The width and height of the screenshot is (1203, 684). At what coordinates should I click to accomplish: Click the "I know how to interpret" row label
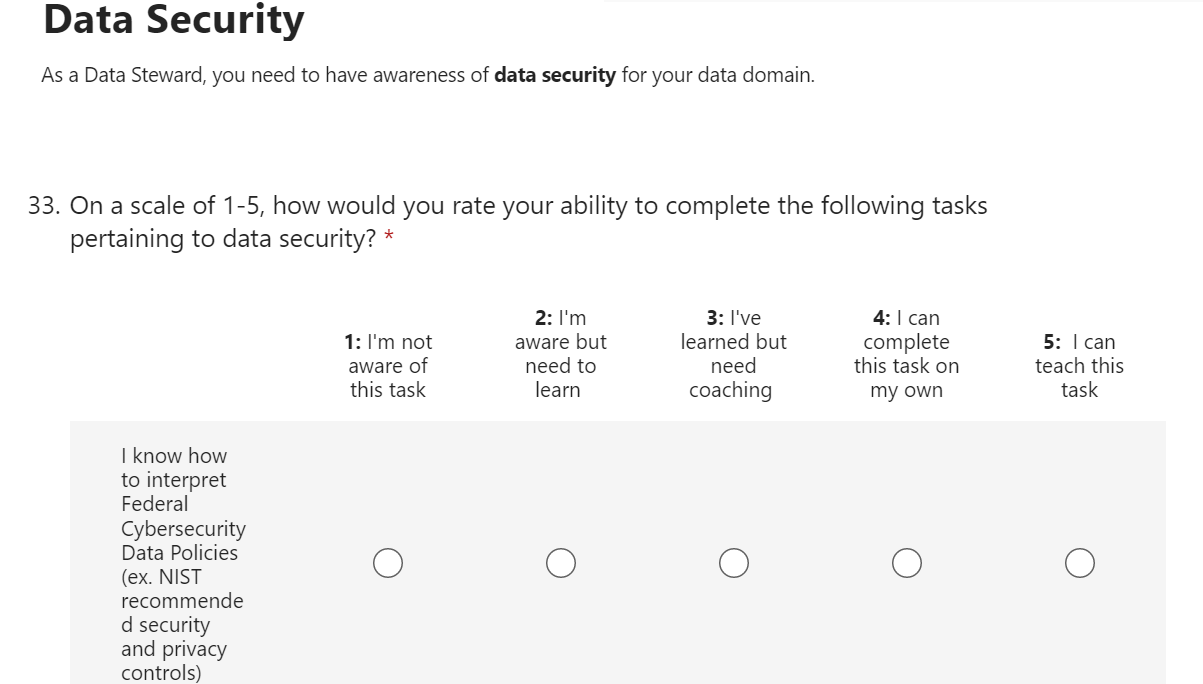pos(174,467)
